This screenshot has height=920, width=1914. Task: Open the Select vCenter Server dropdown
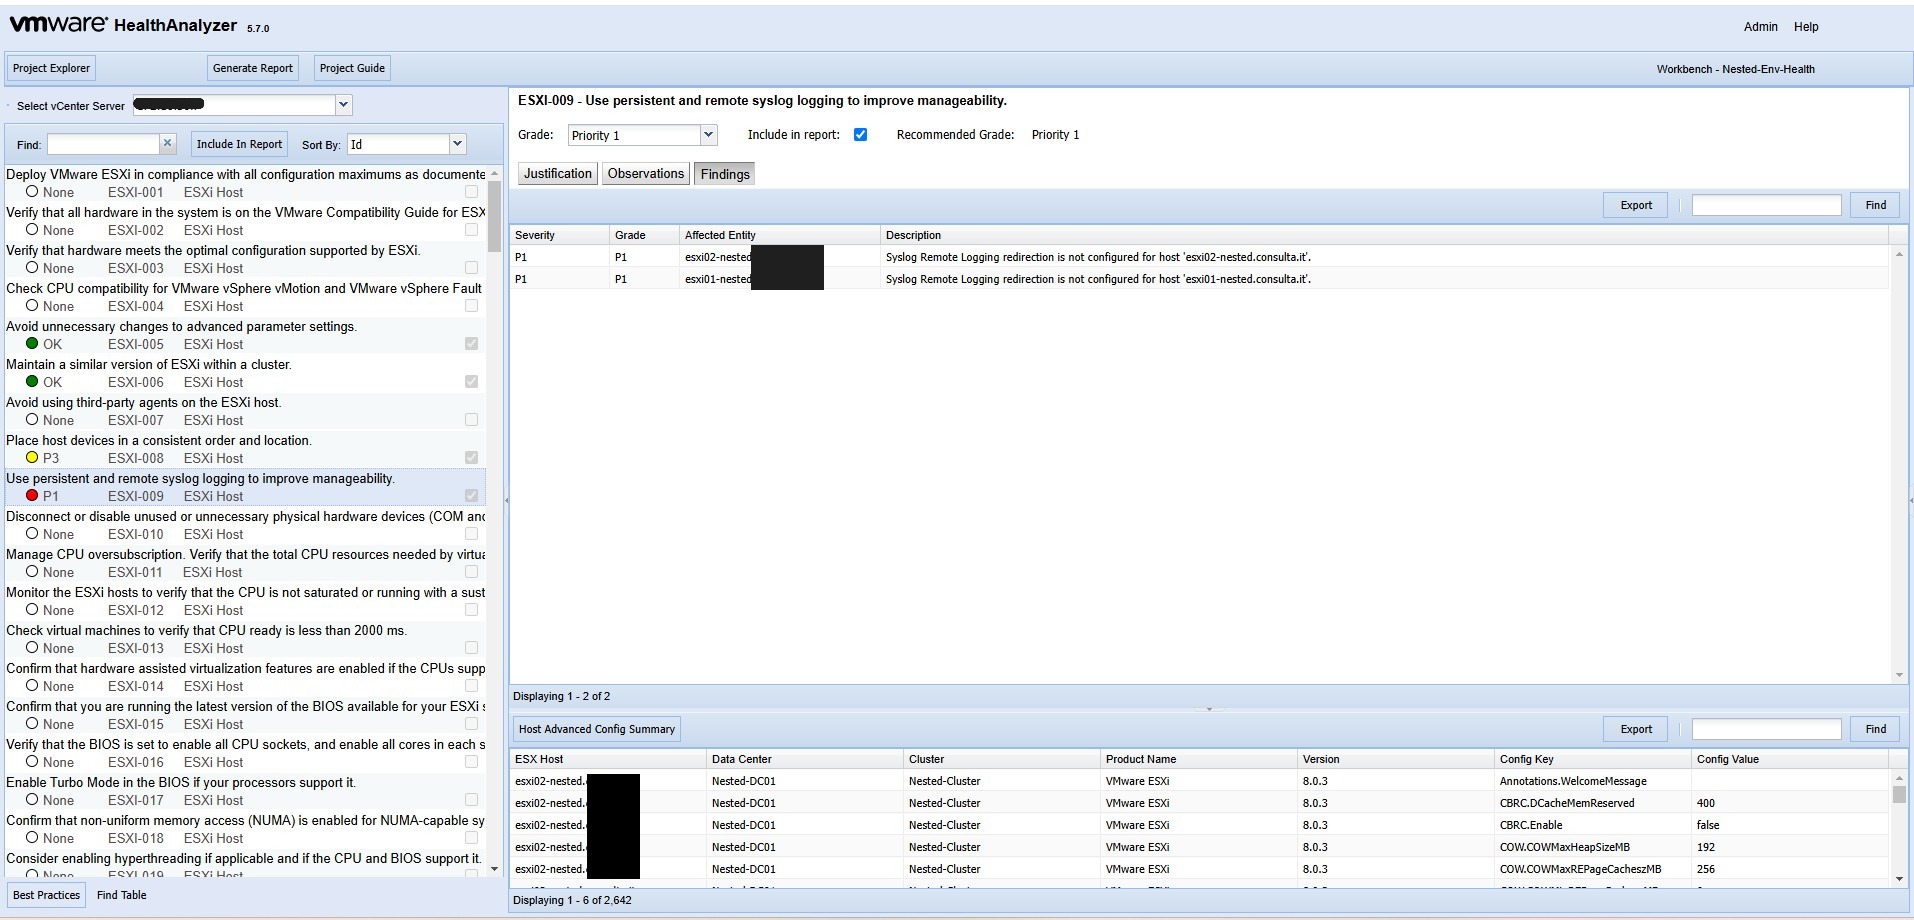coord(343,105)
